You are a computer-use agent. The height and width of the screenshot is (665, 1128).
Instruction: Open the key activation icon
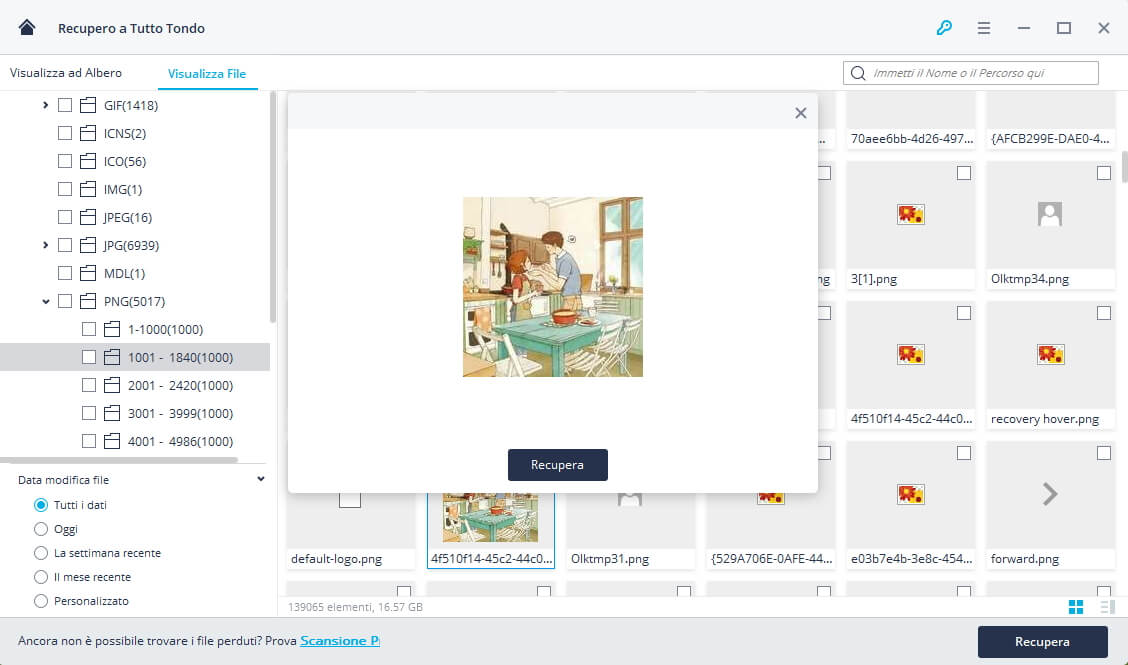[x=944, y=28]
